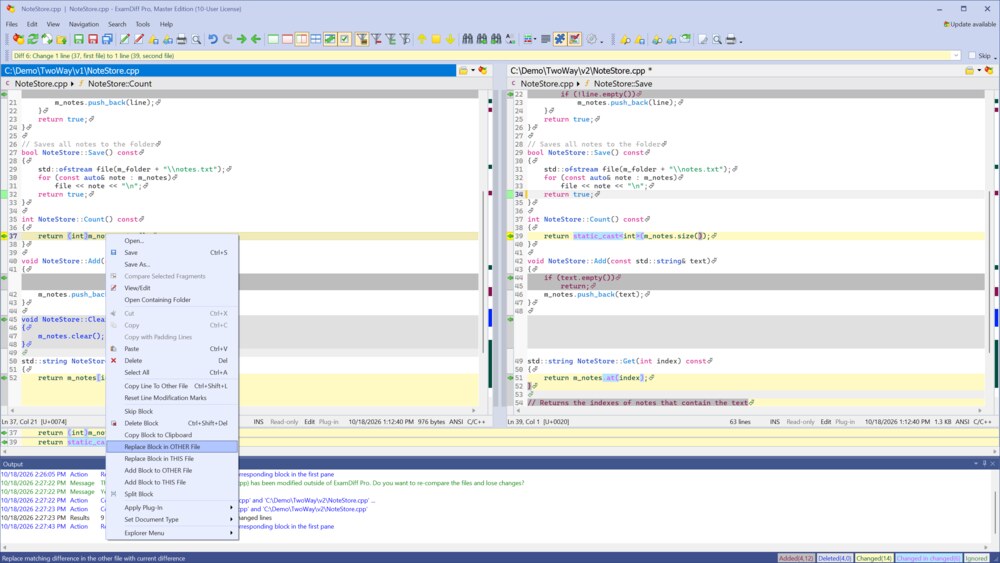Screen dimensions: 1000x563
Task: Expand the Set Document Type submenu
Action: click(x=172, y=520)
